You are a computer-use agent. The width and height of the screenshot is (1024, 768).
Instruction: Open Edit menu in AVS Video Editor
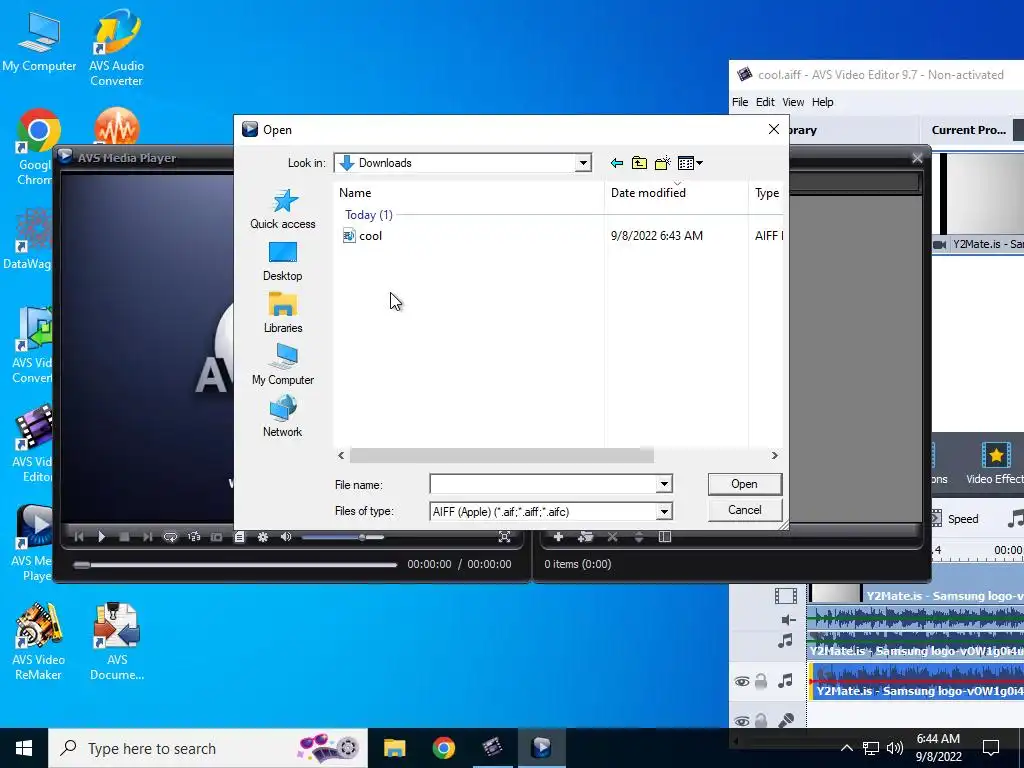pyautogui.click(x=765, y=102)
